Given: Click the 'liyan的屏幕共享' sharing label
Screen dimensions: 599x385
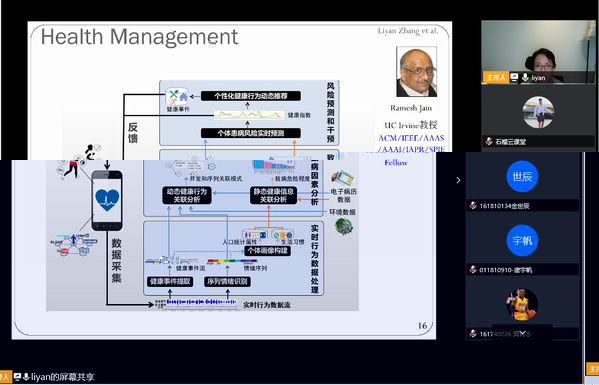Looking at the screenshot, I should click(x=63, y=377).
